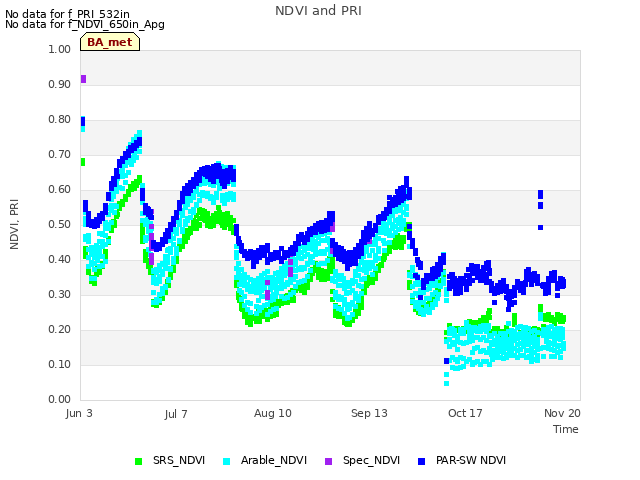This screenshot has width=640, height=480.
Task: Click the Sep 13 x-axis tick label
Action: [x=369, y=413]
